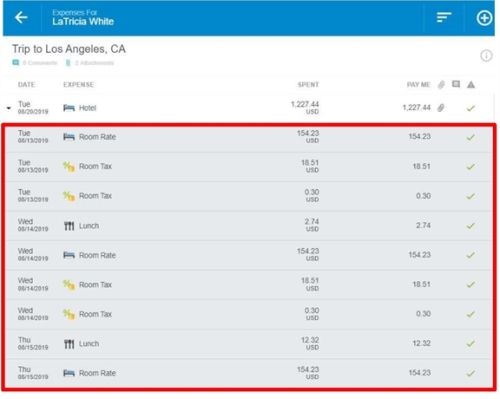The image size is (500, 399).
Task: Click the paperclip column header icon
Action: 441,85
